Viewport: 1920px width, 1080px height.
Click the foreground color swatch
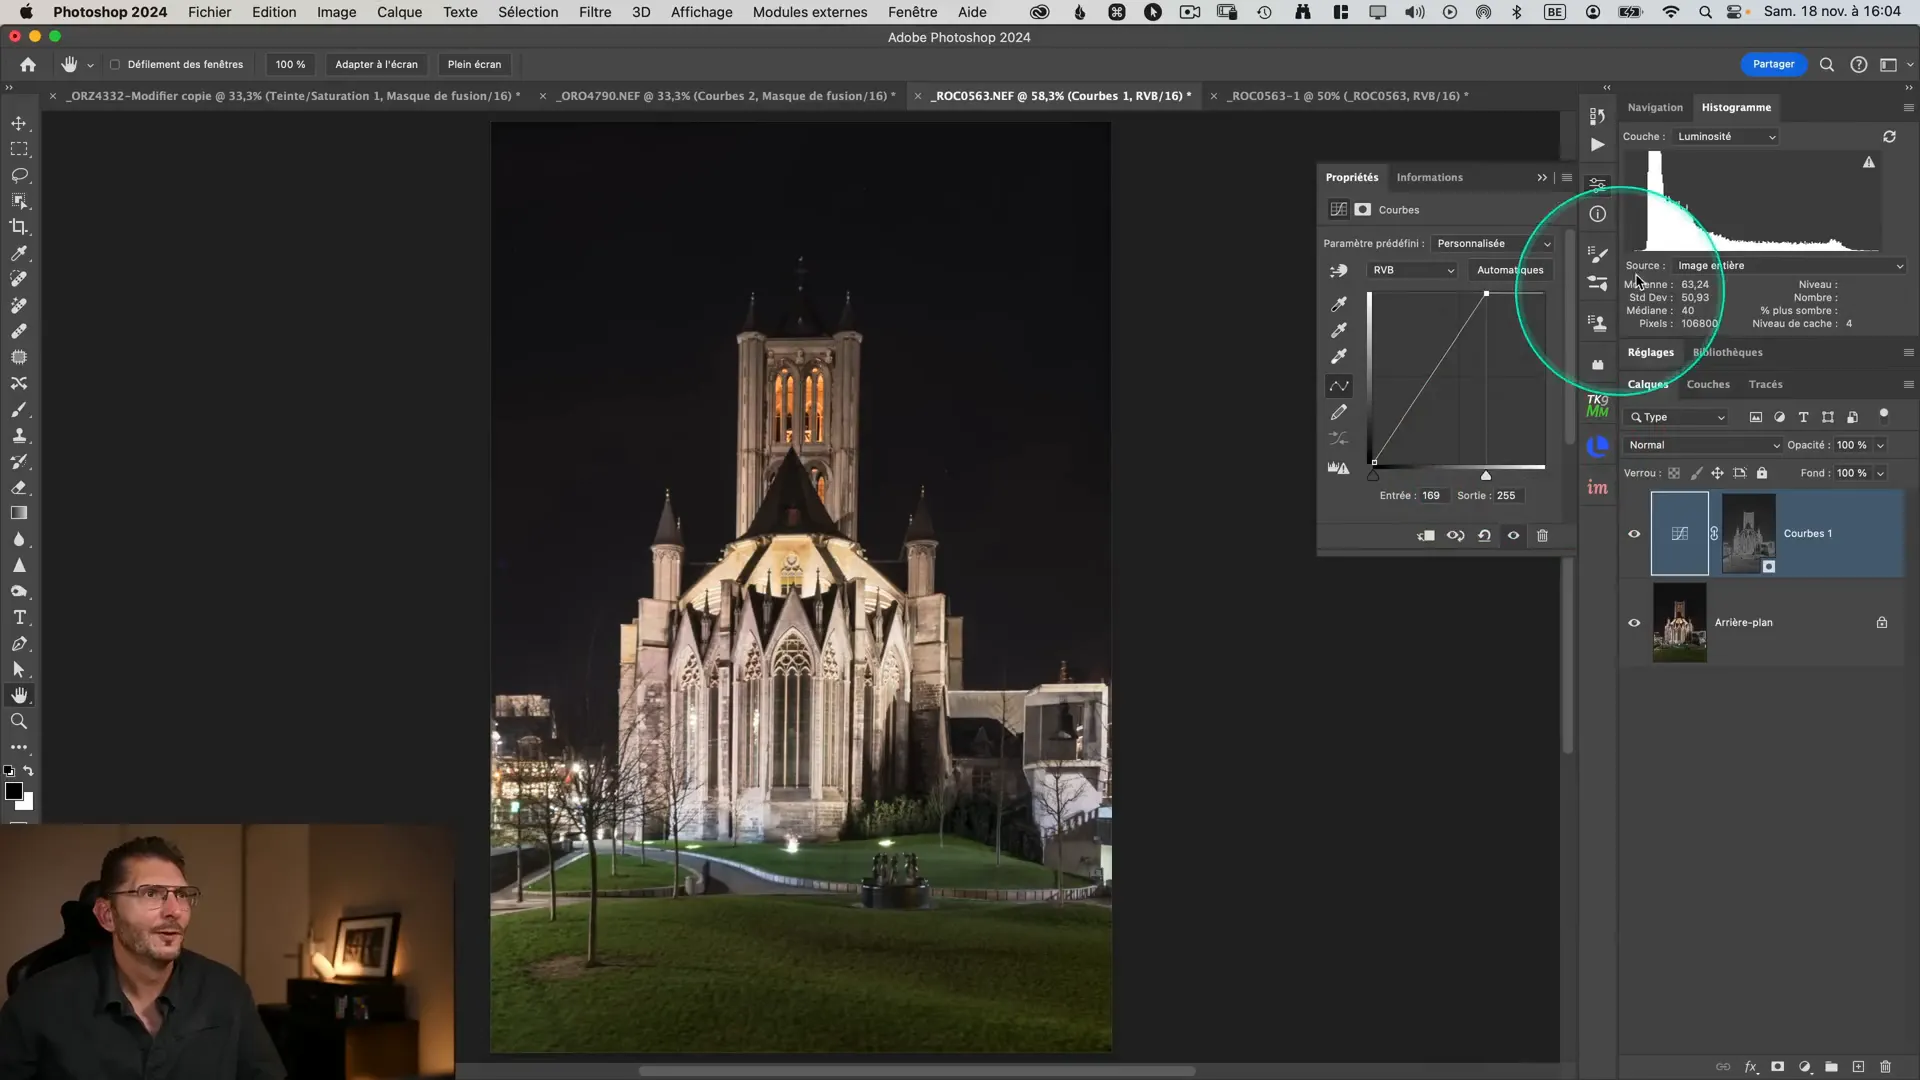coord(13,791)
